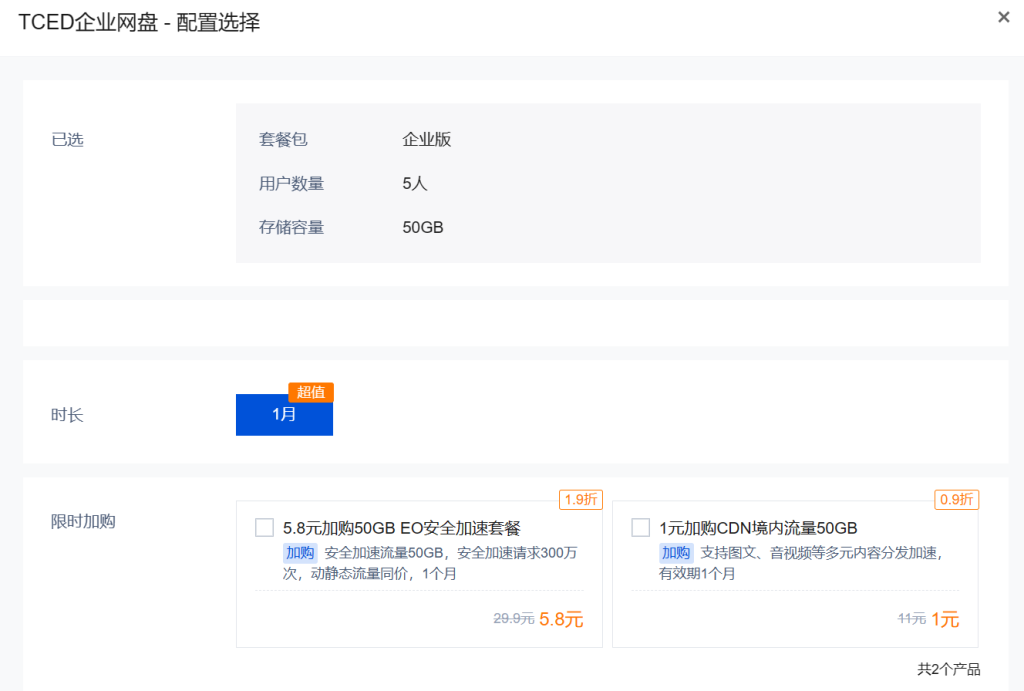Image resolution: width=1024 pixels, height=691 pixels.
Task: Click the 1.9折 discount badge
Action: point(581,499)
